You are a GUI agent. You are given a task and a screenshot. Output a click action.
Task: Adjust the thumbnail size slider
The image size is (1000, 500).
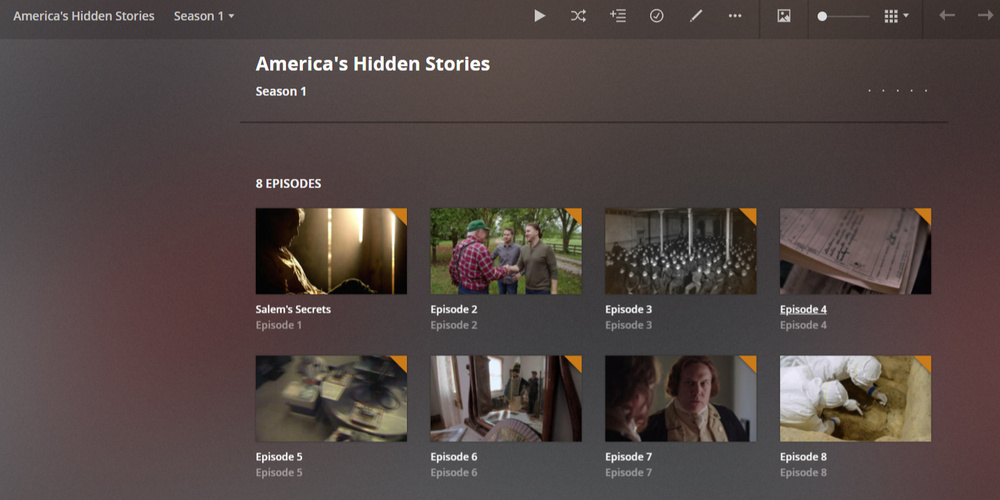(842, 17)
